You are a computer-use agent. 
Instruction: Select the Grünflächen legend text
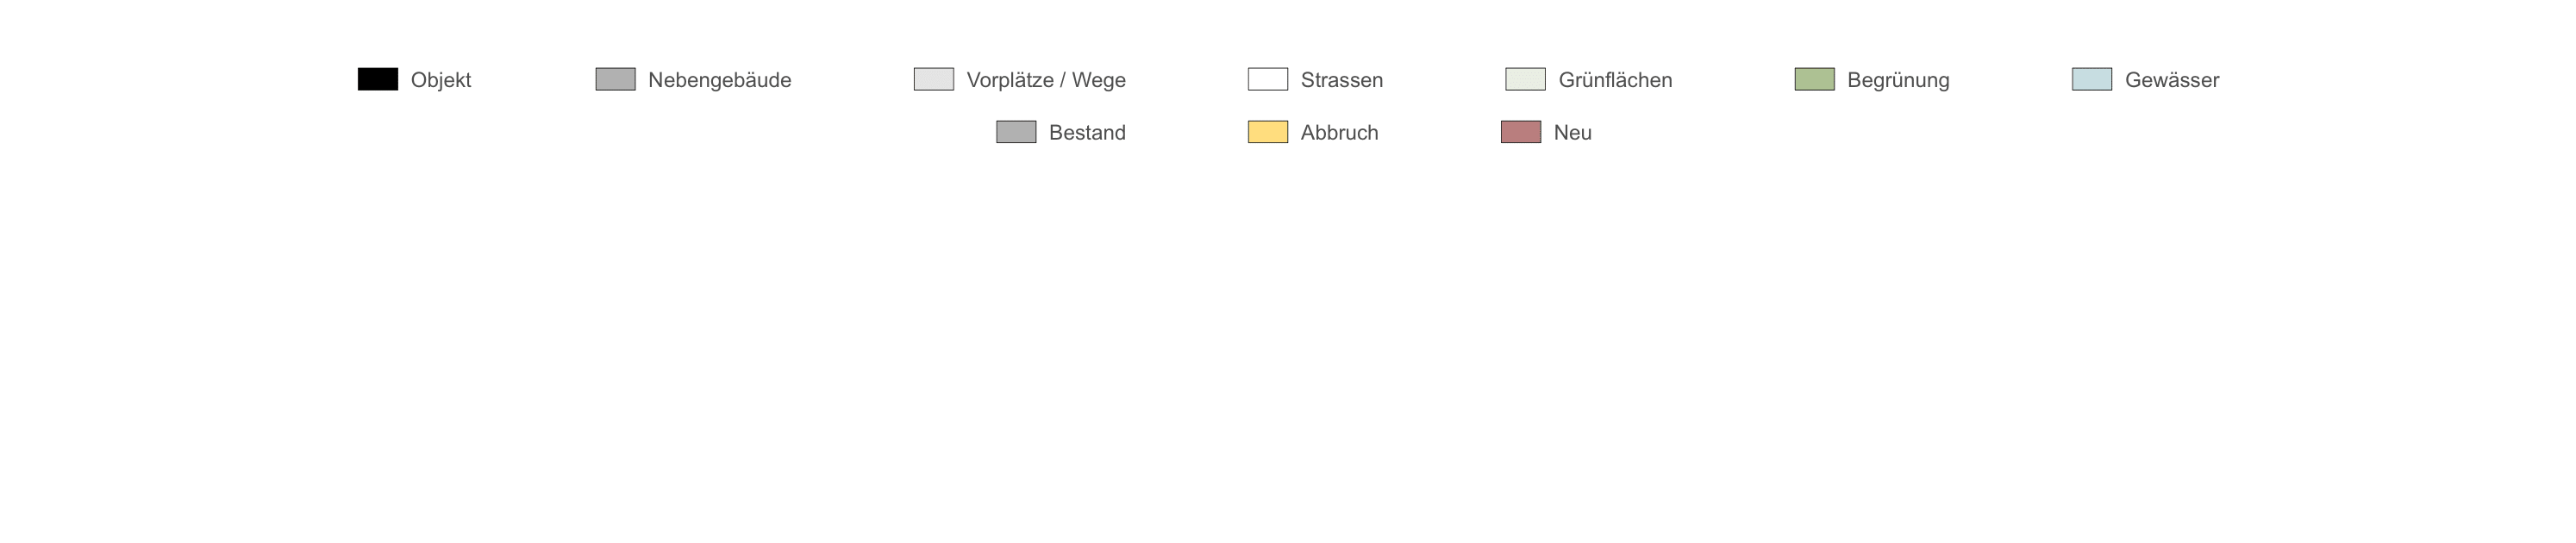tap(1615, 80)
